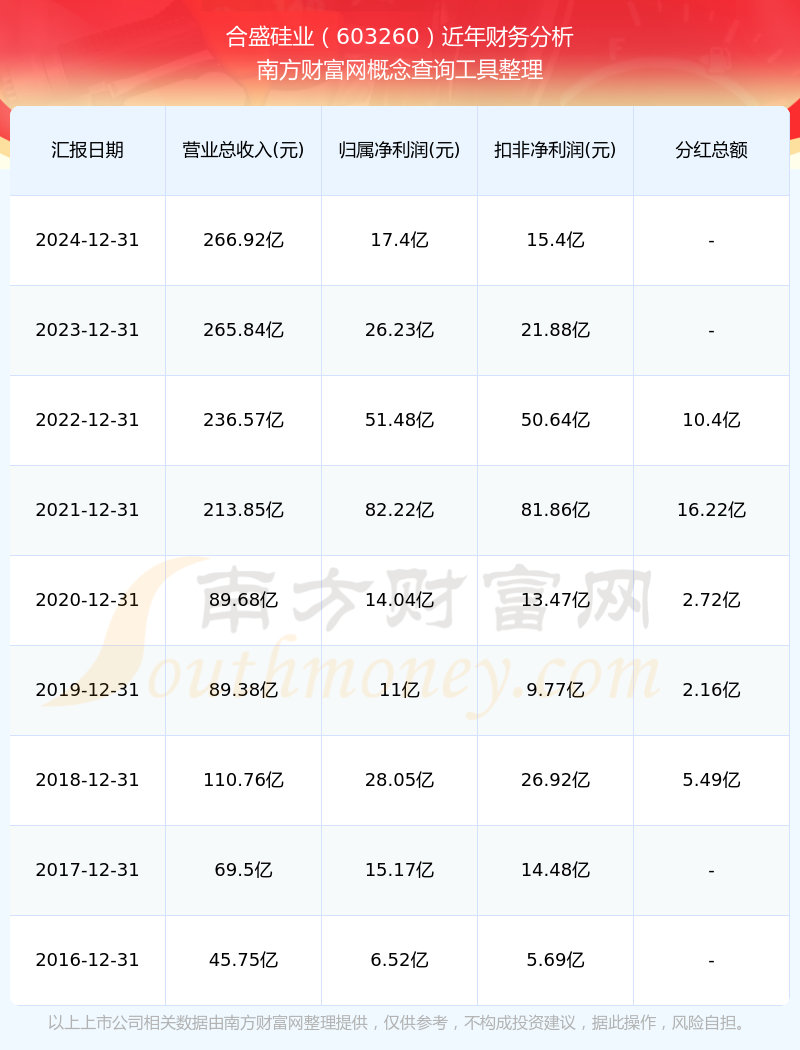Select net profit value 82.22亿
800x1050 pixels.
point(400,510)
